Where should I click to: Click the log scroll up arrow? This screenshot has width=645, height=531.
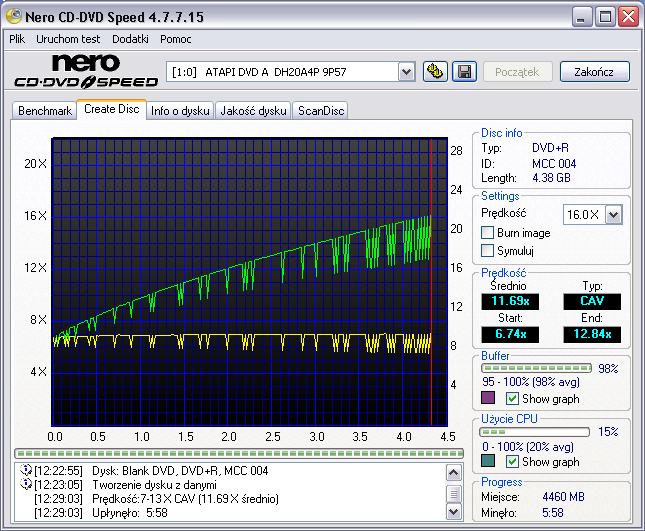pos(453,473)
